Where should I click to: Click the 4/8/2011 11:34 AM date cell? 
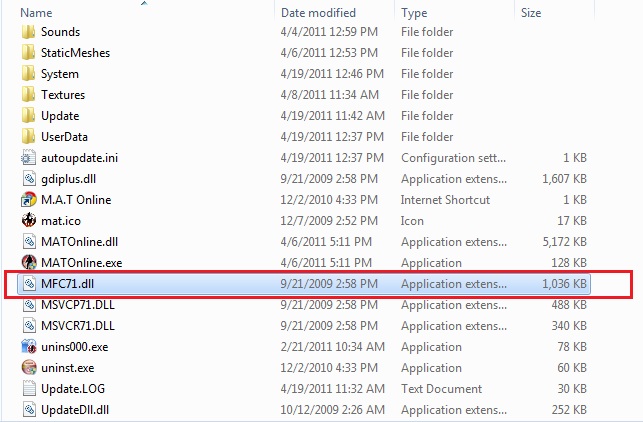[x=330, y=95]
